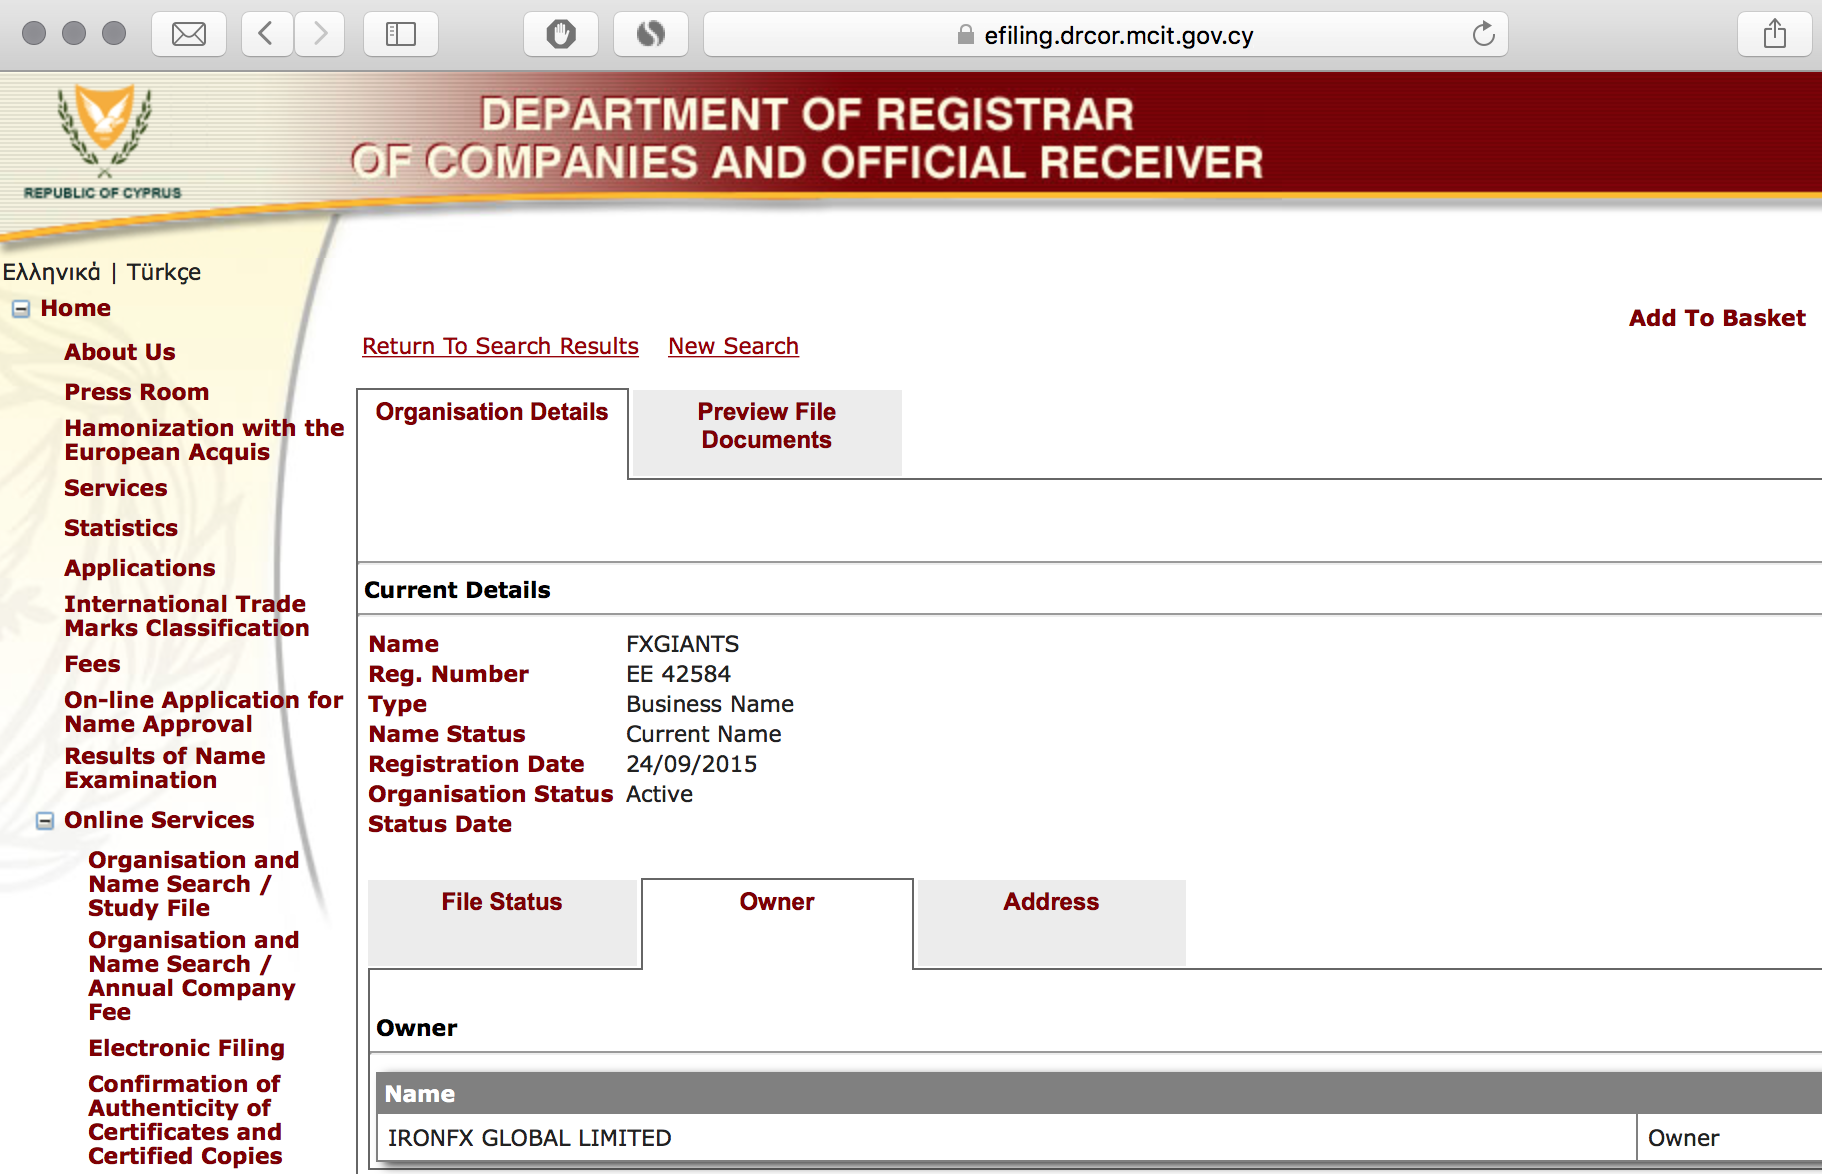Toggle the Safari sidebar icon
This screenshot has height=1174, width=1822.
[400, 35]
